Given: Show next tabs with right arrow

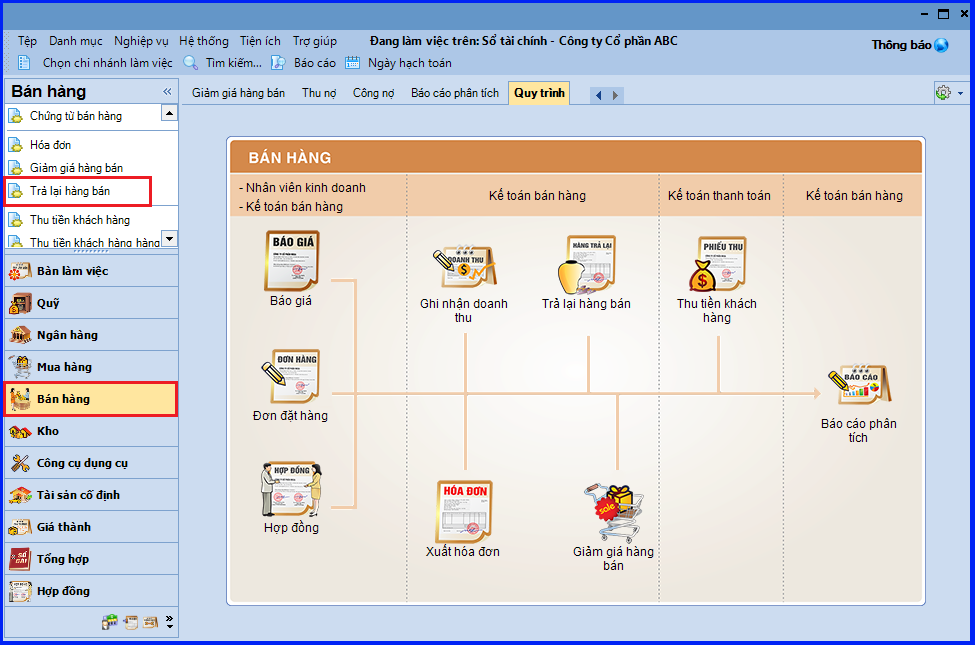Looking at the screenshot, I should (x=616, y=95).
